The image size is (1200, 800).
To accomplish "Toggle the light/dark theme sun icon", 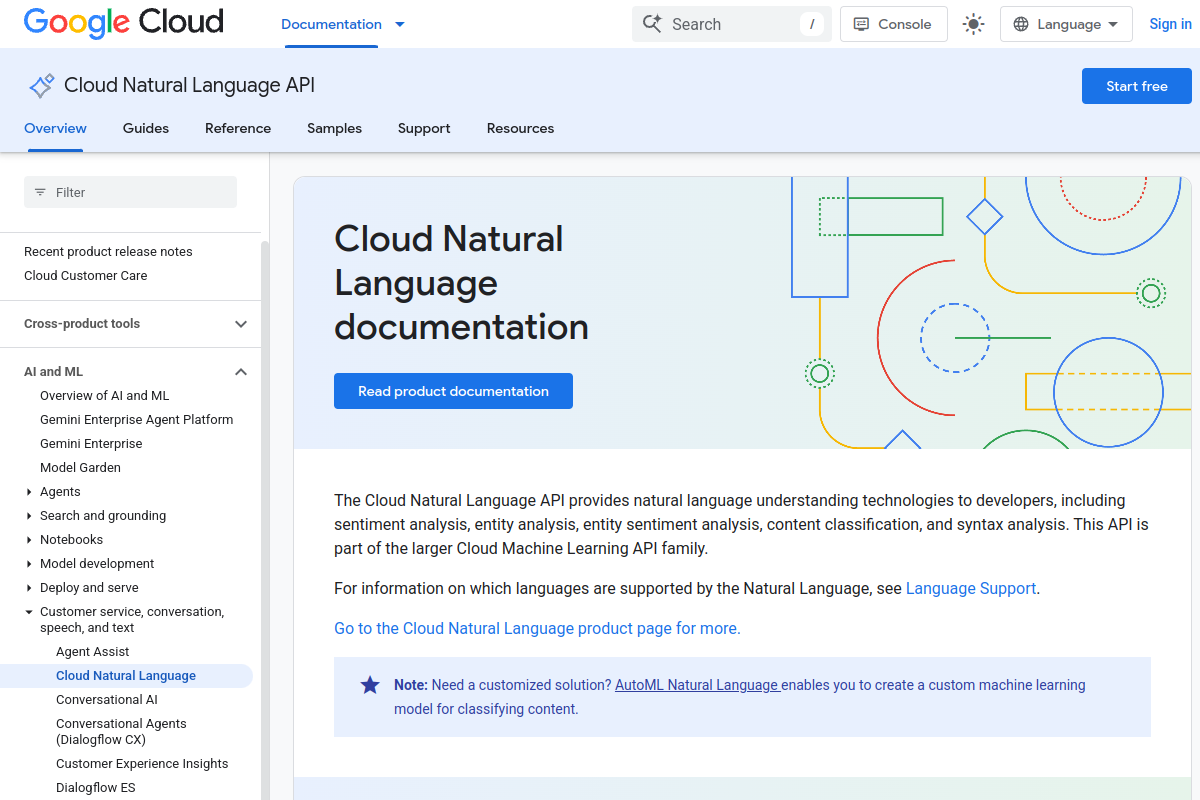I will tap(973, 25).
